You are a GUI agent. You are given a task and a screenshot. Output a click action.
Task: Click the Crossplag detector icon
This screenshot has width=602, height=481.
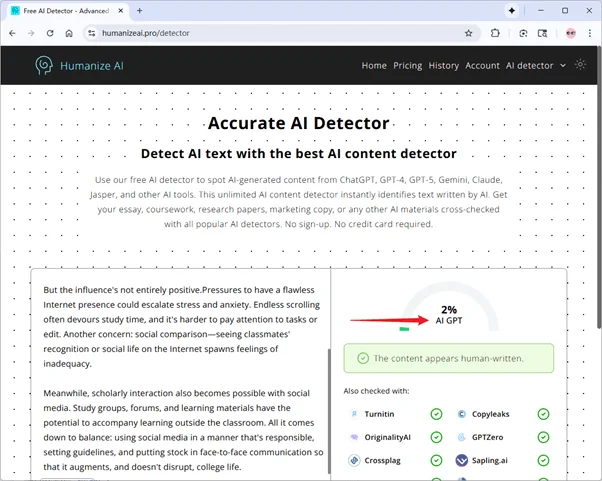point(354,461)
